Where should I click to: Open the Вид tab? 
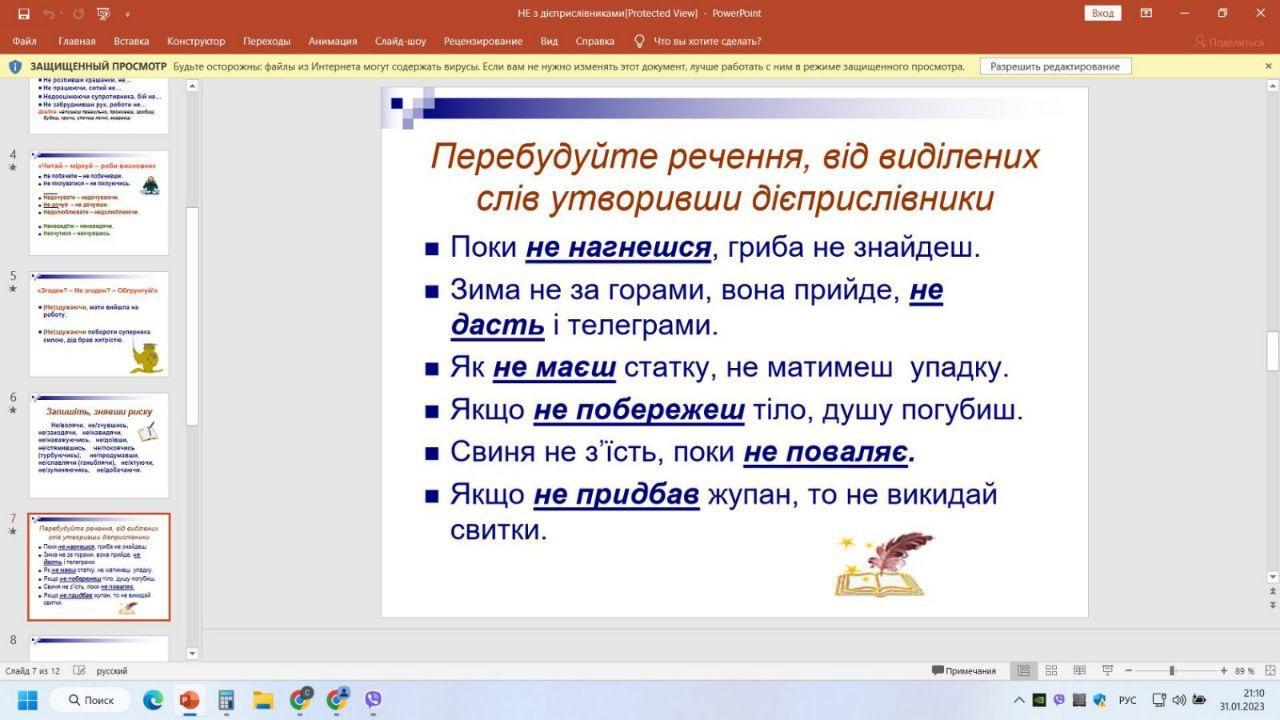tap(549, 41)
